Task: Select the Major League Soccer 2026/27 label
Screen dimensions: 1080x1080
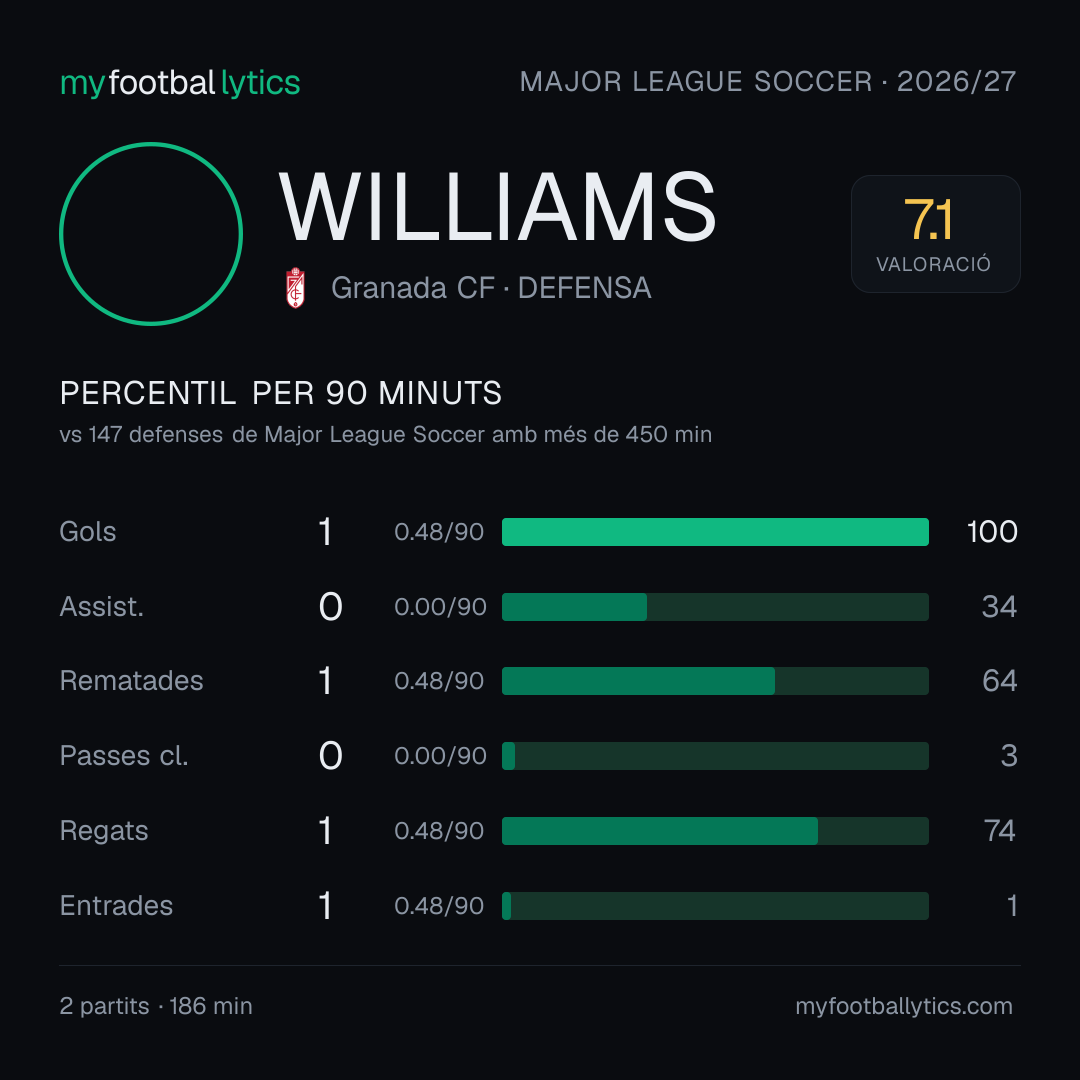Action: [768, 82]
